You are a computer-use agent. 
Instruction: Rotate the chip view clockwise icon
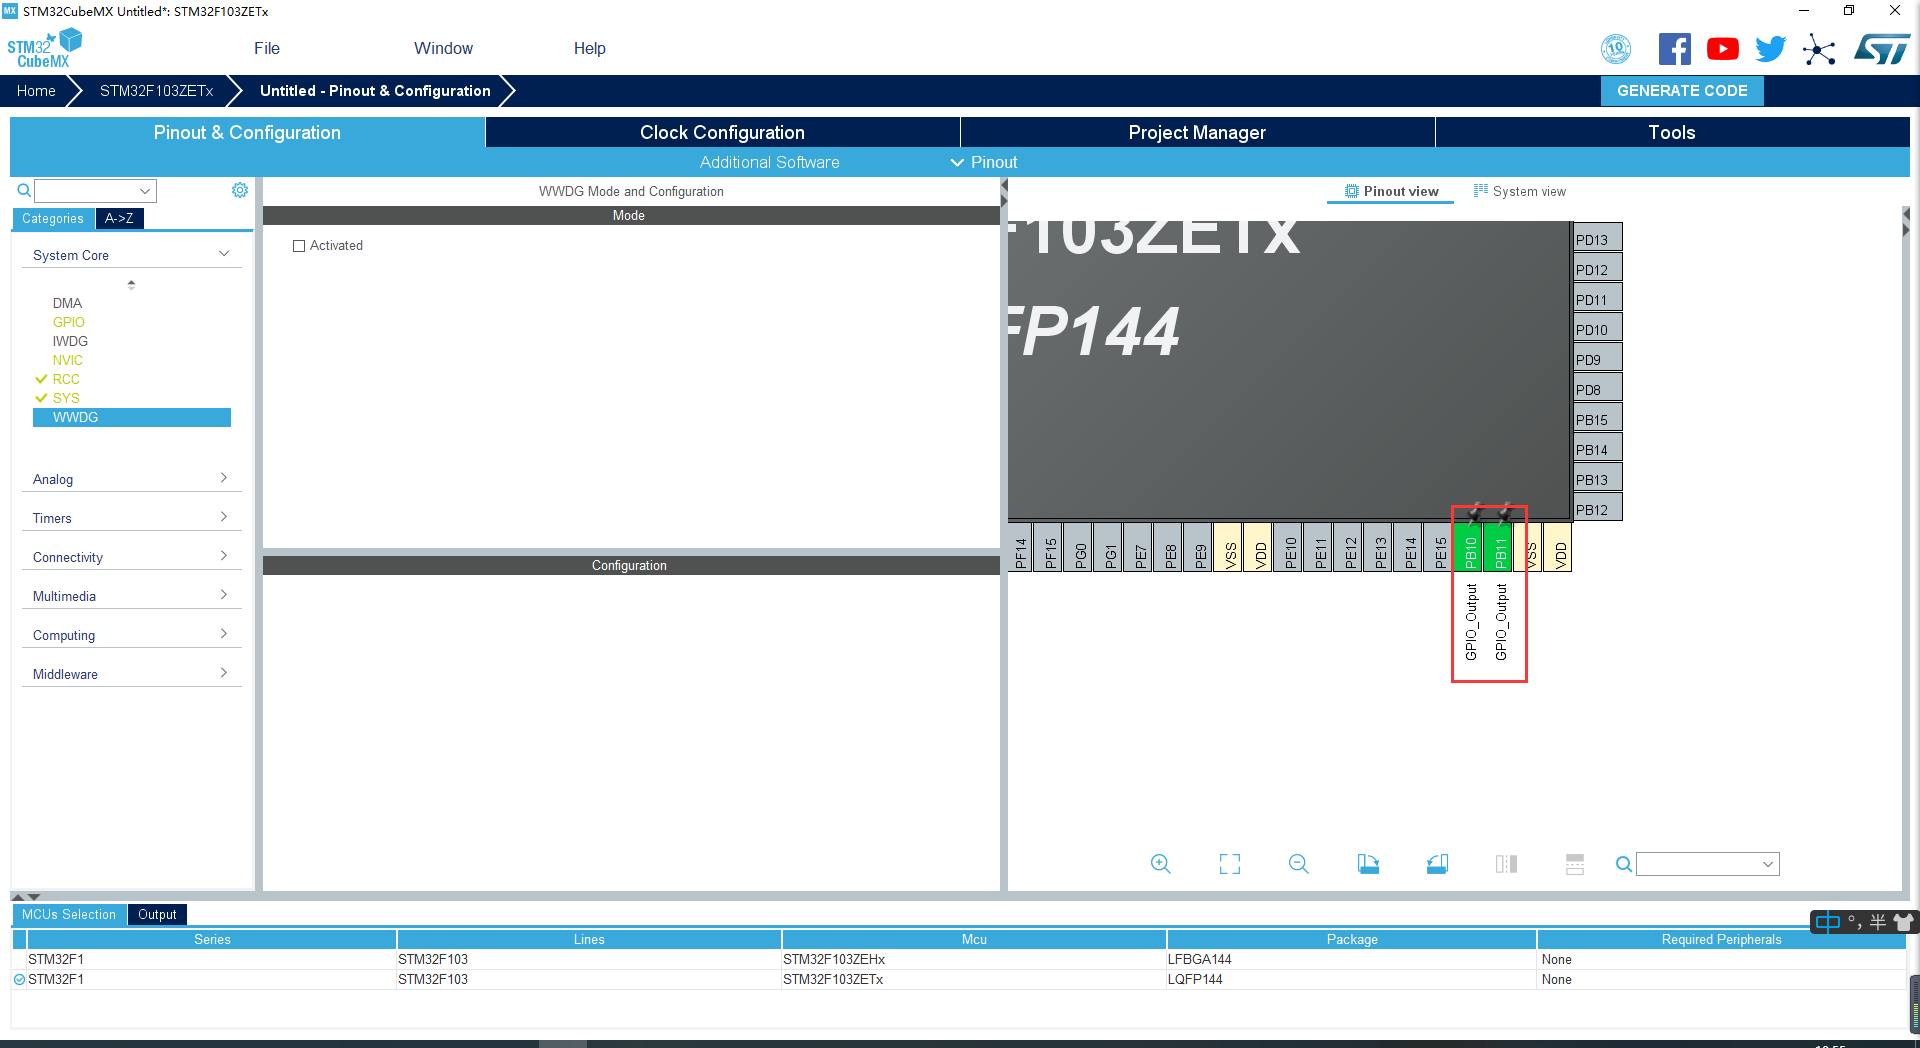click(x=1368, y=864)
